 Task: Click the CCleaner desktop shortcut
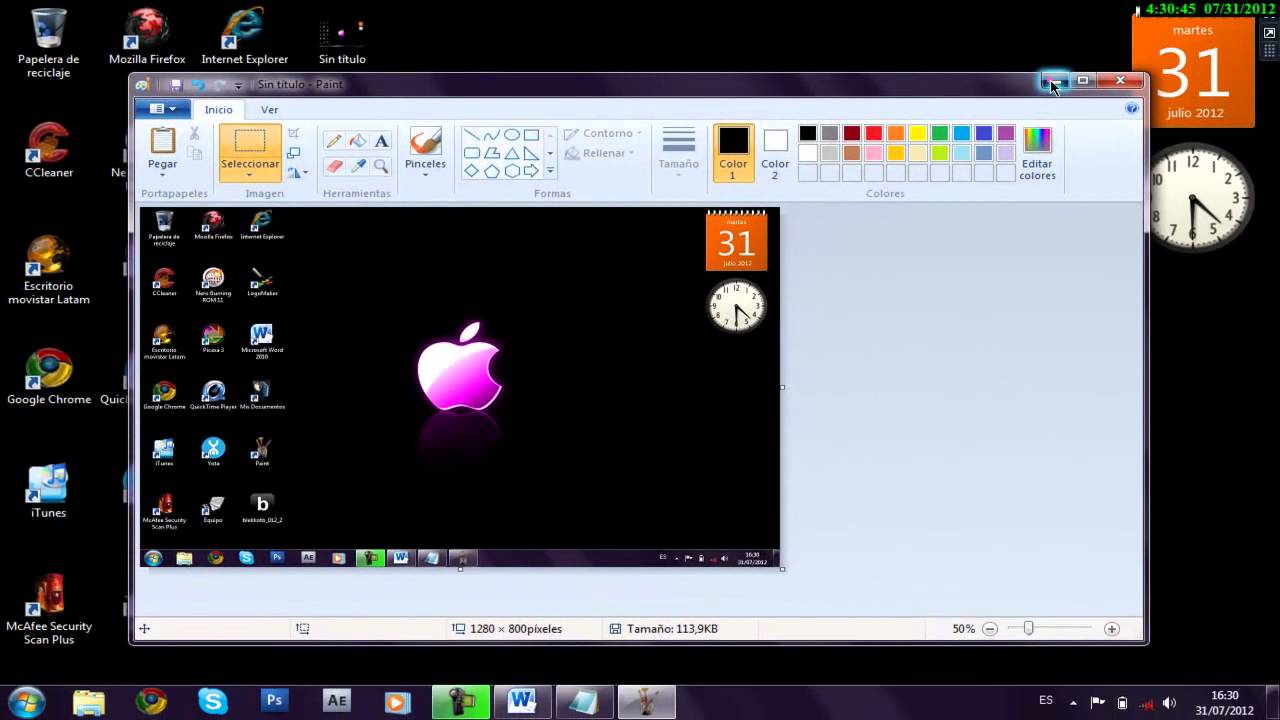tap(49, 150)
